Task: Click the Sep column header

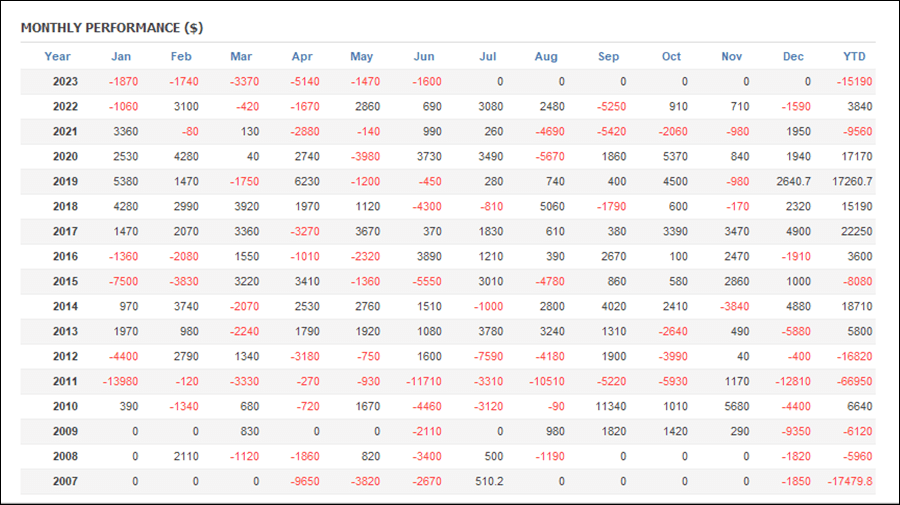Action: pos(608,56)
